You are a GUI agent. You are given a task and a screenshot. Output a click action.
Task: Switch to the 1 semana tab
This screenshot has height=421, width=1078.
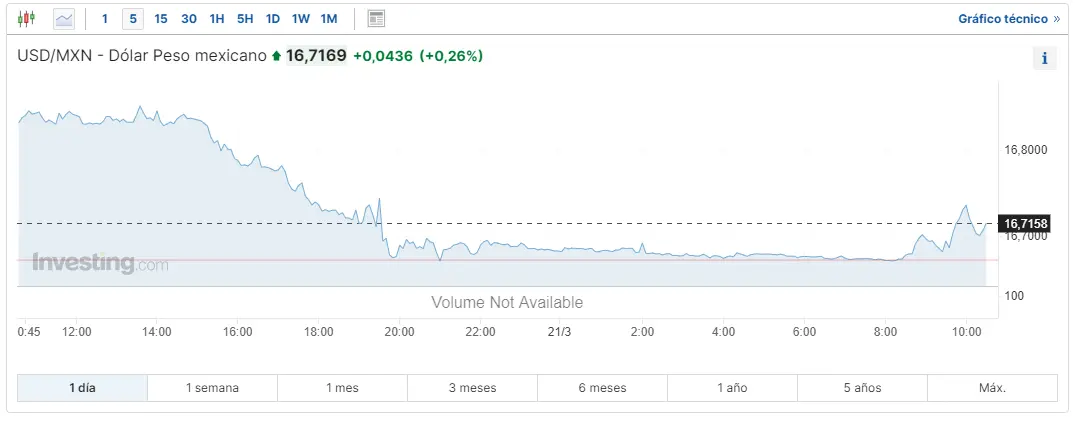click(x=212, y=388)
